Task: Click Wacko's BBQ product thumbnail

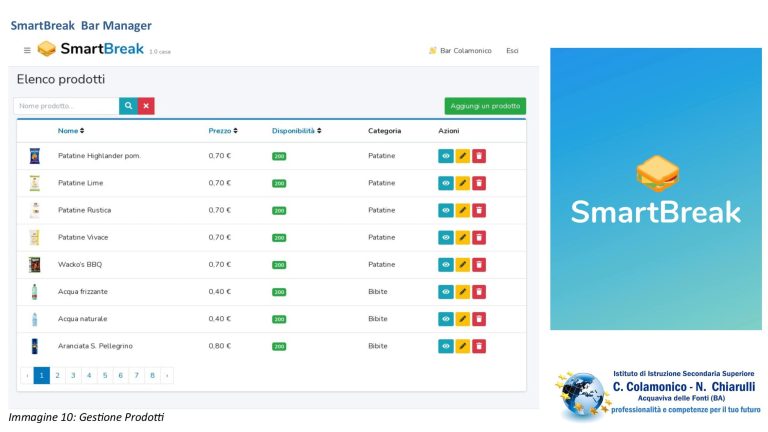Action: pyautogui.click(x=34, y=264)
